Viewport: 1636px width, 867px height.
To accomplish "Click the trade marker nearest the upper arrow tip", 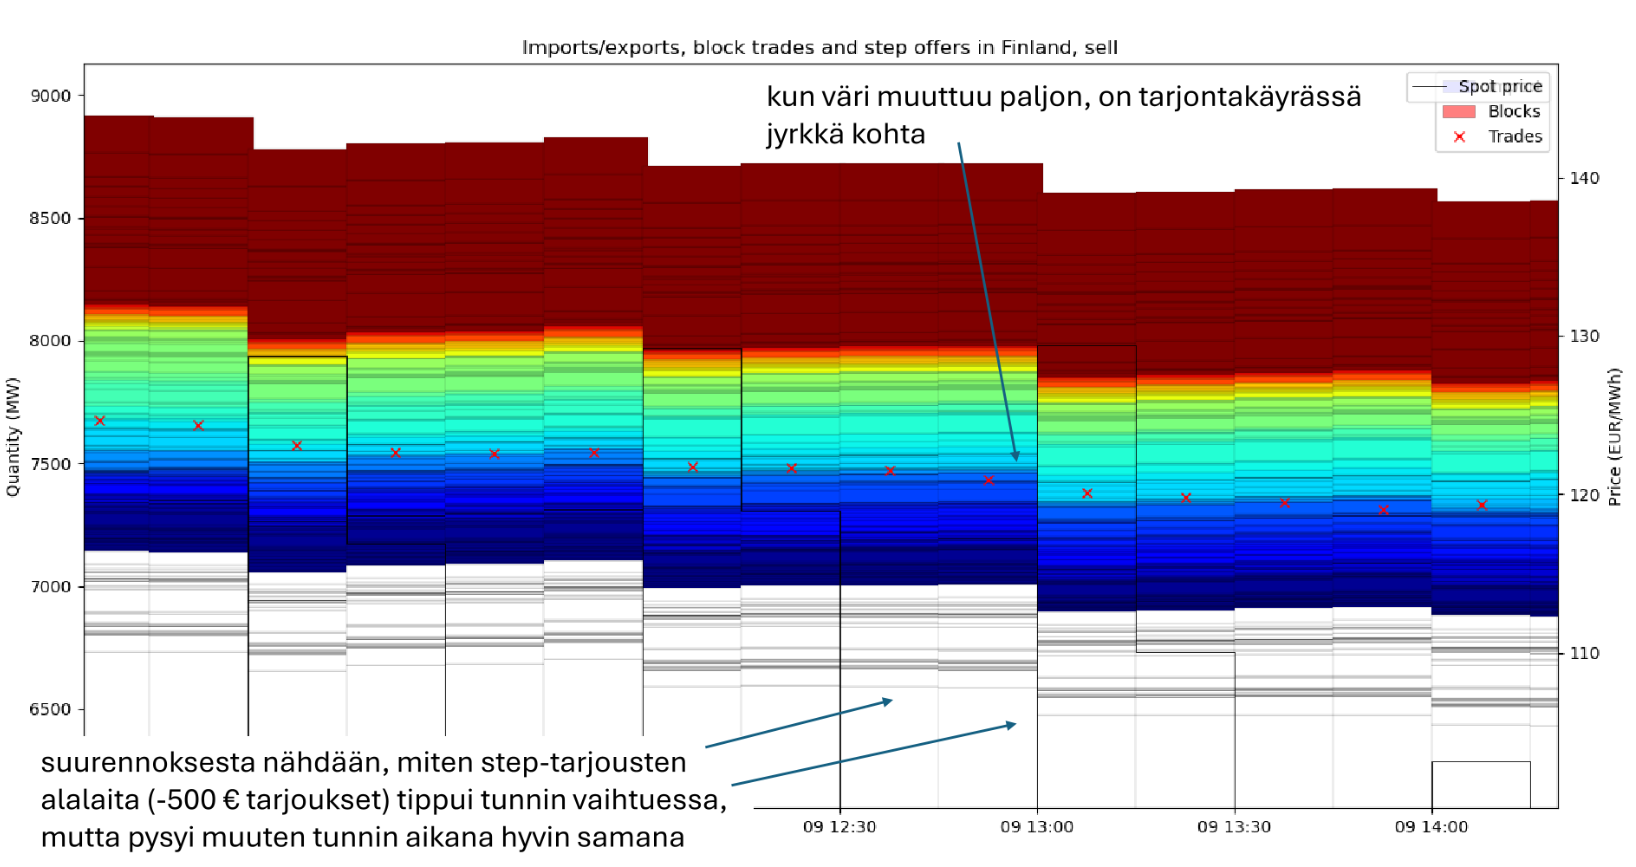I will [989, 481].
